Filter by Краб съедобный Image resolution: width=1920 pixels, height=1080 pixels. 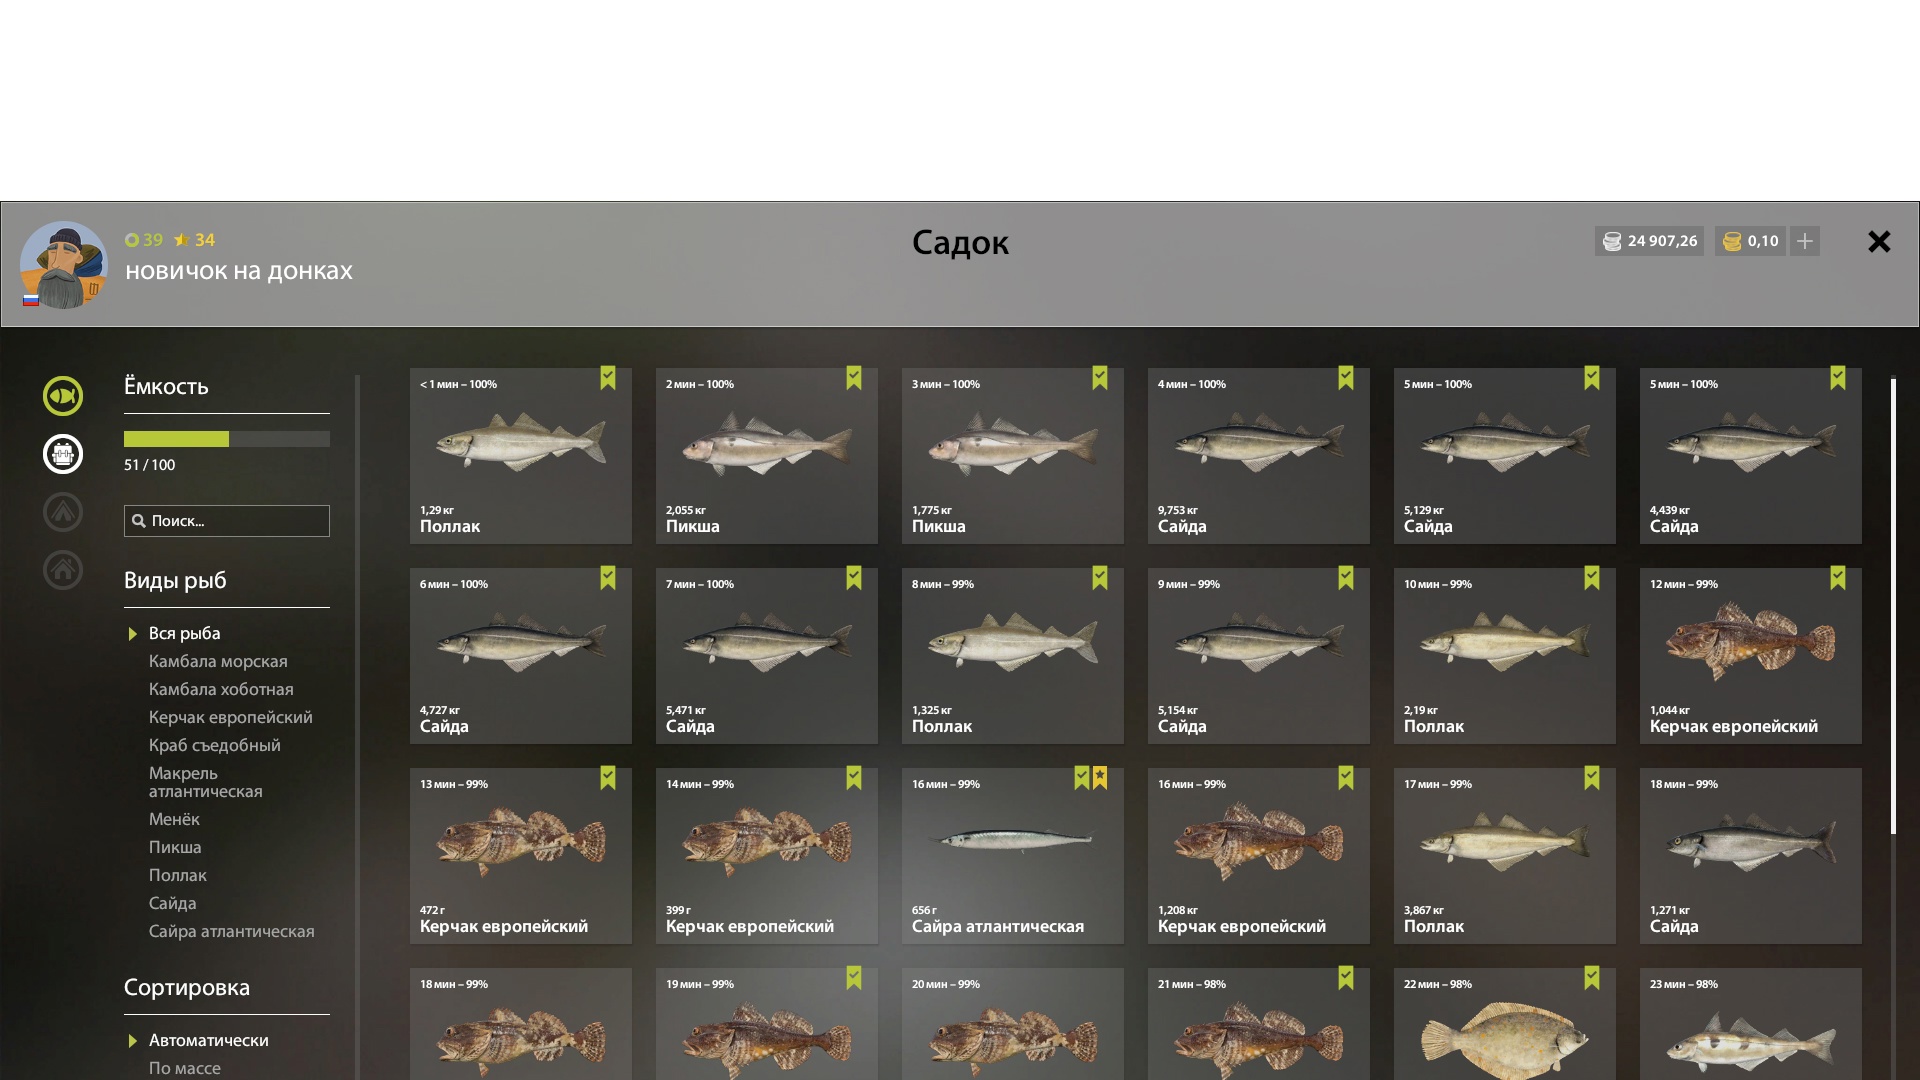pyautogui.click(x=215, y=745)
